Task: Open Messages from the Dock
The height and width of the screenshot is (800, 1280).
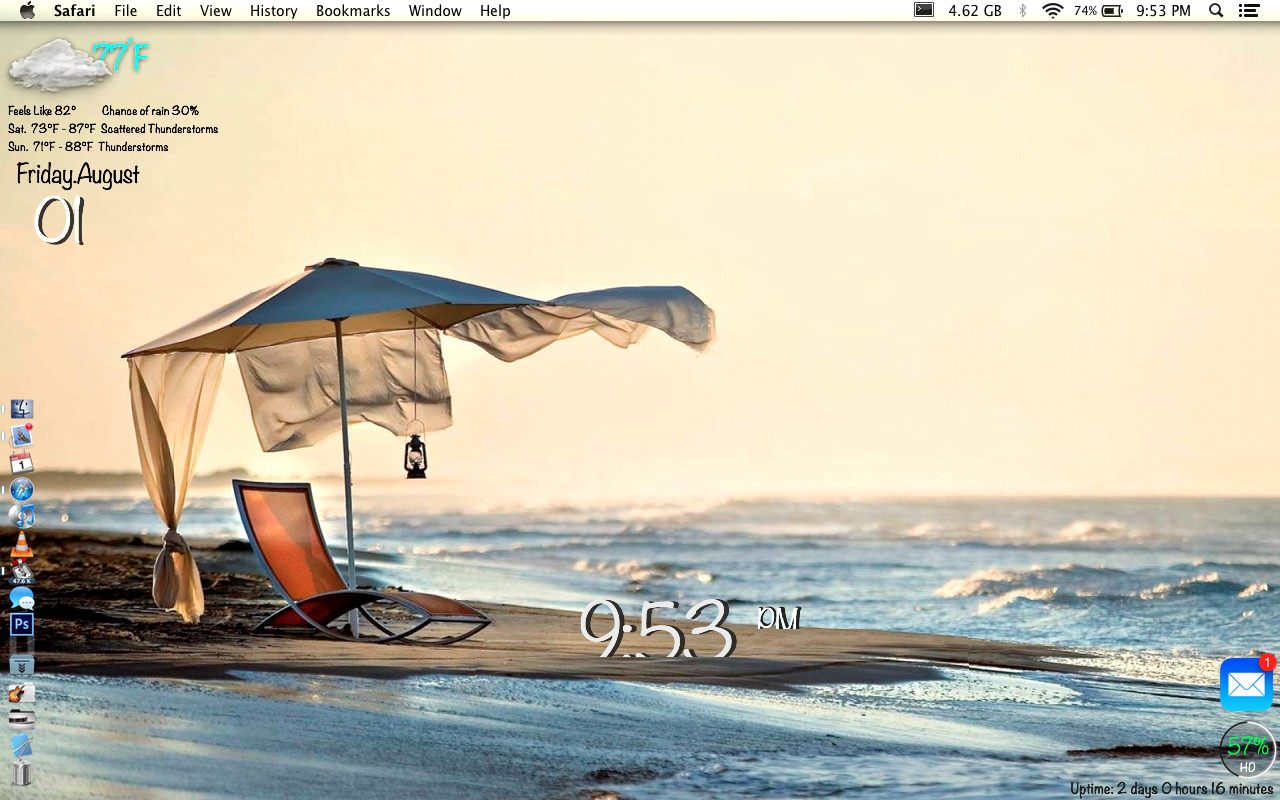Action: pyautogui.click(x=22, y=598)
